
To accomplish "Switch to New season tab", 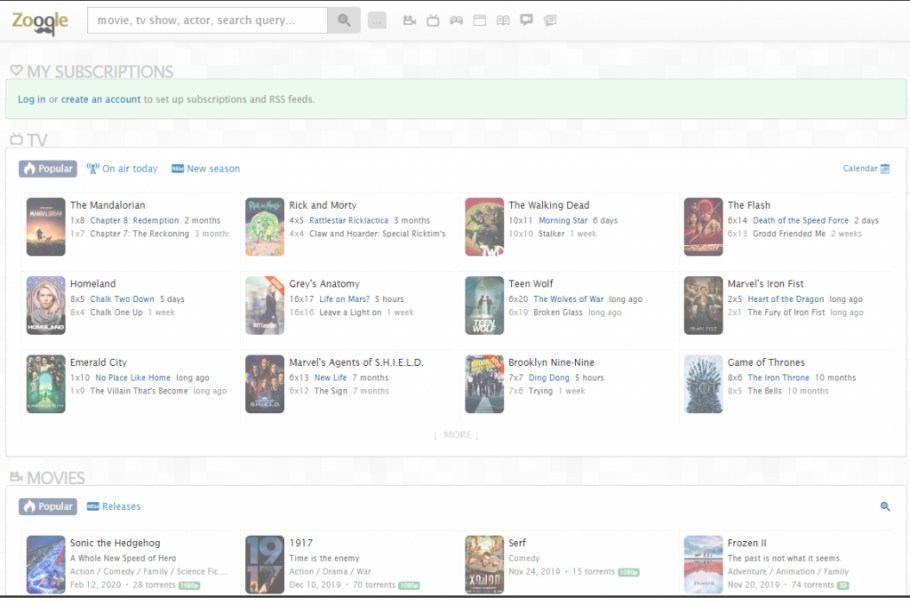I will click(x=205, y=169).
